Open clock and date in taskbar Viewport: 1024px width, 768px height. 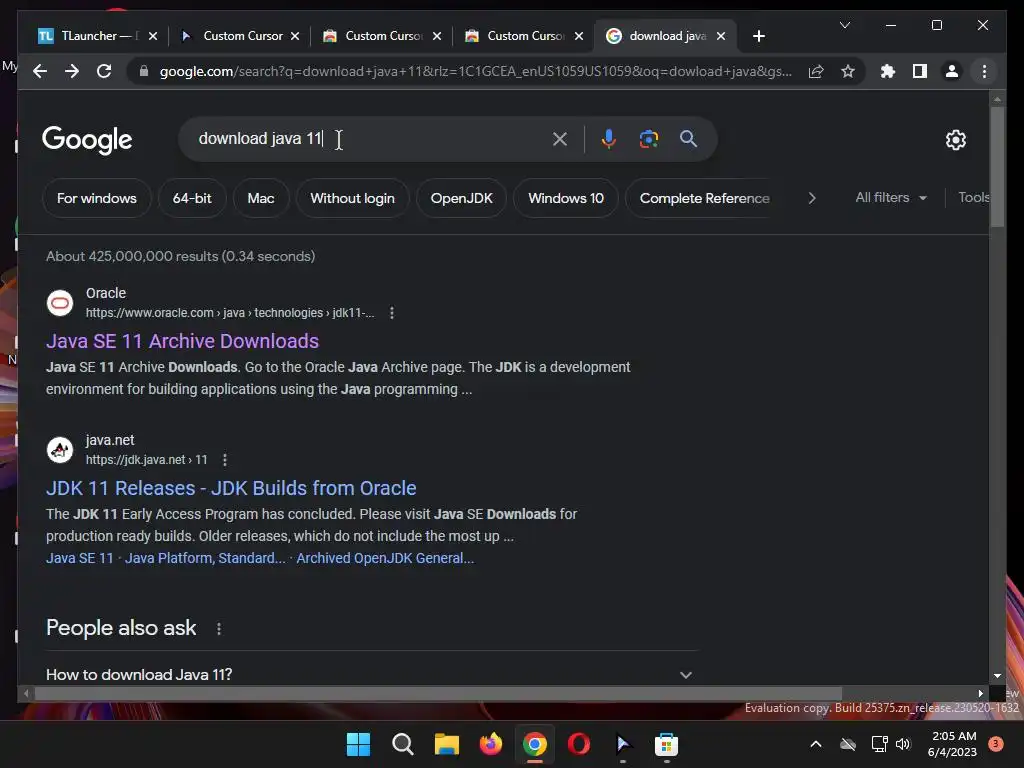point(952,744)
